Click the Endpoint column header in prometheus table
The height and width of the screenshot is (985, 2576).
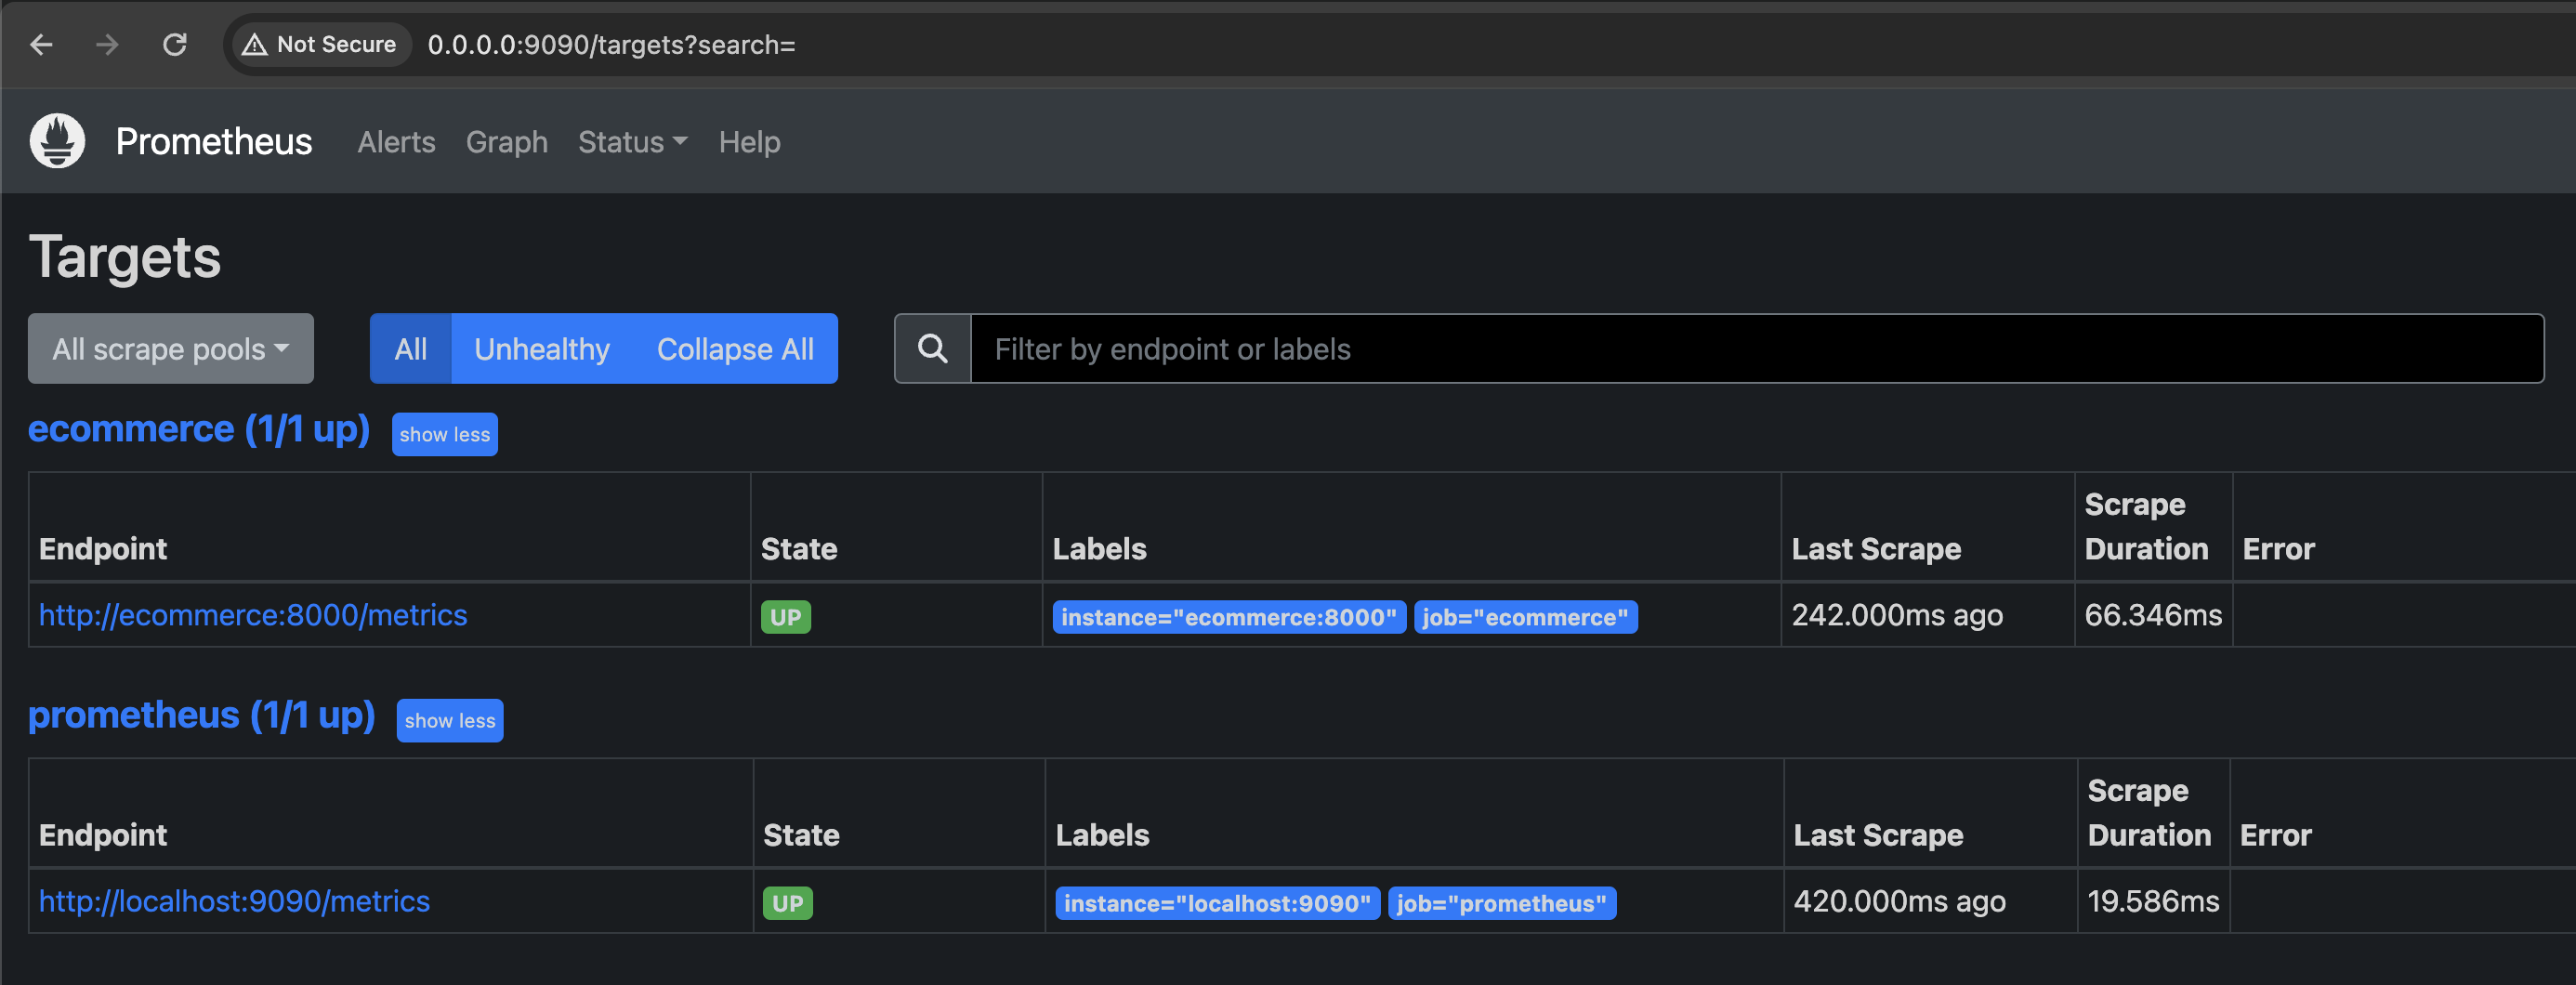pyautogui.click(x=103, y=835)
